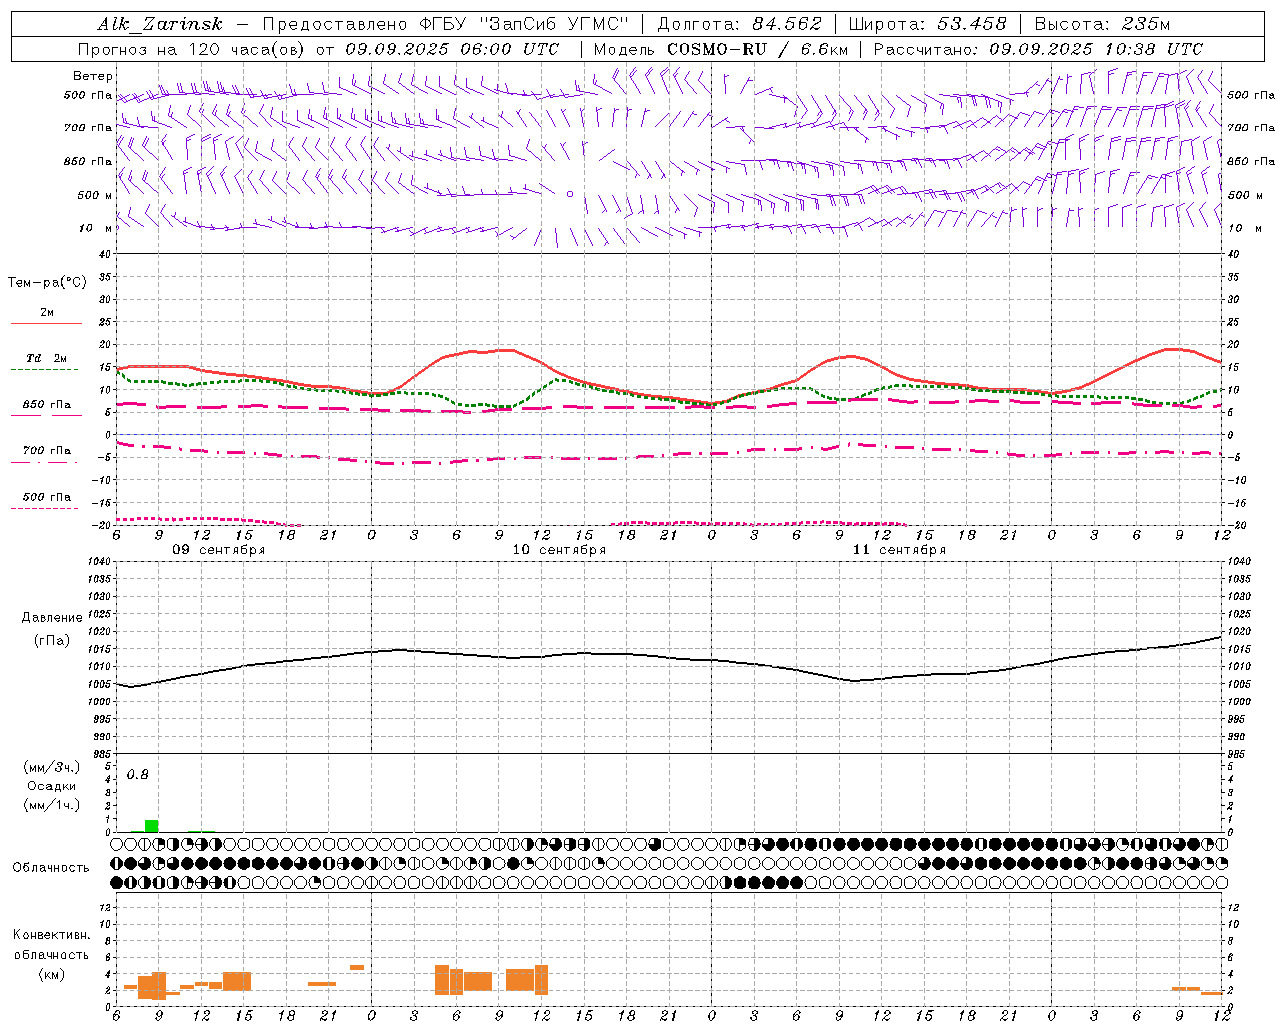This screenshot has width=1280, height=1024.
Task: Click the 'Ветер' wind panel label
Action: [93, 76]
